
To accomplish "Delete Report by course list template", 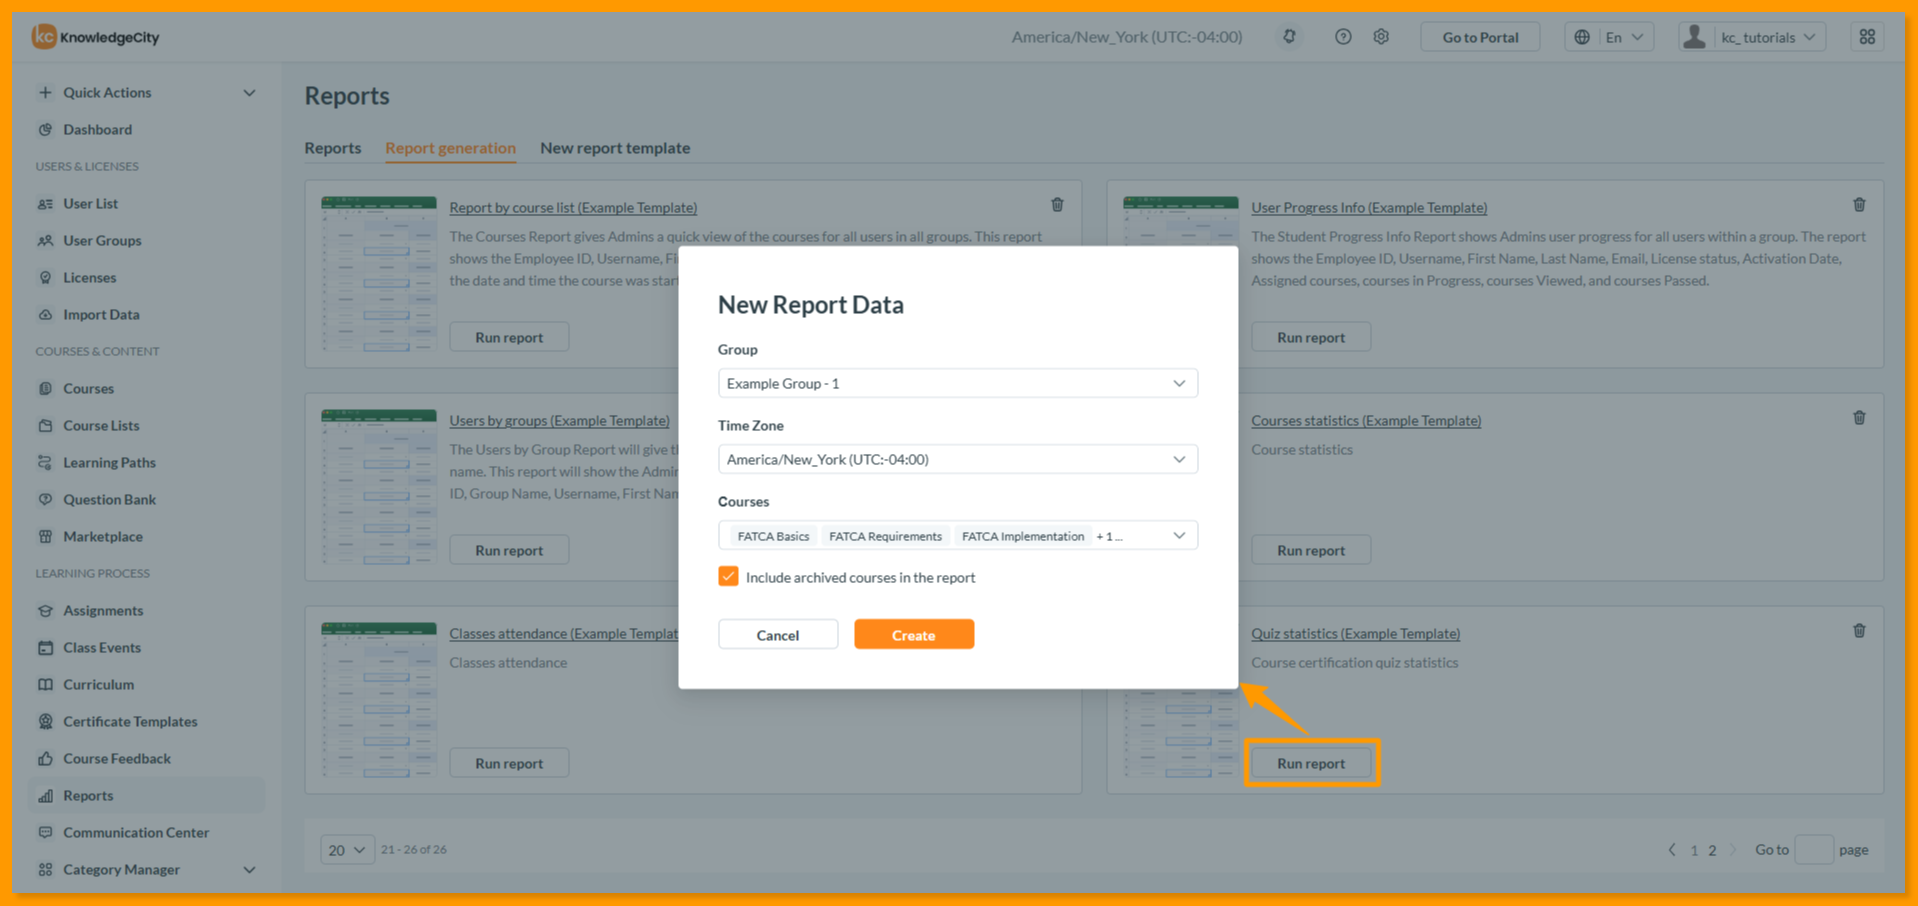I will (x=1057, y=205).
